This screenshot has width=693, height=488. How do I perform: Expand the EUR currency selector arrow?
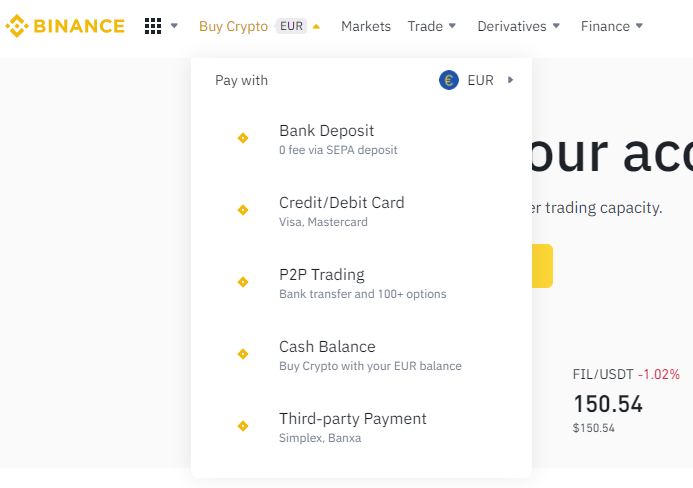pos(510,80)
